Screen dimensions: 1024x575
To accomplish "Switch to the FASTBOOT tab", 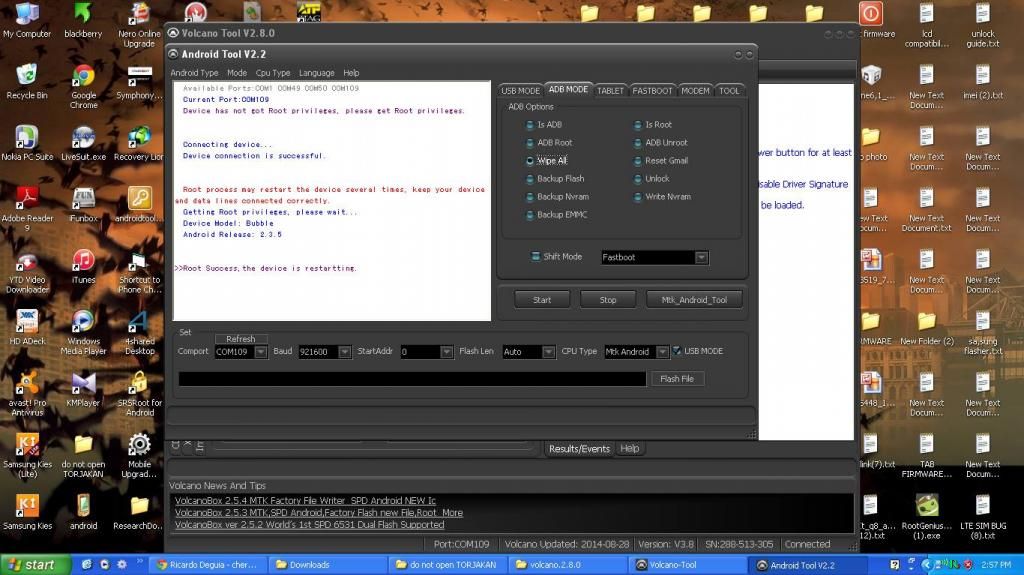I will coord(652,91).
